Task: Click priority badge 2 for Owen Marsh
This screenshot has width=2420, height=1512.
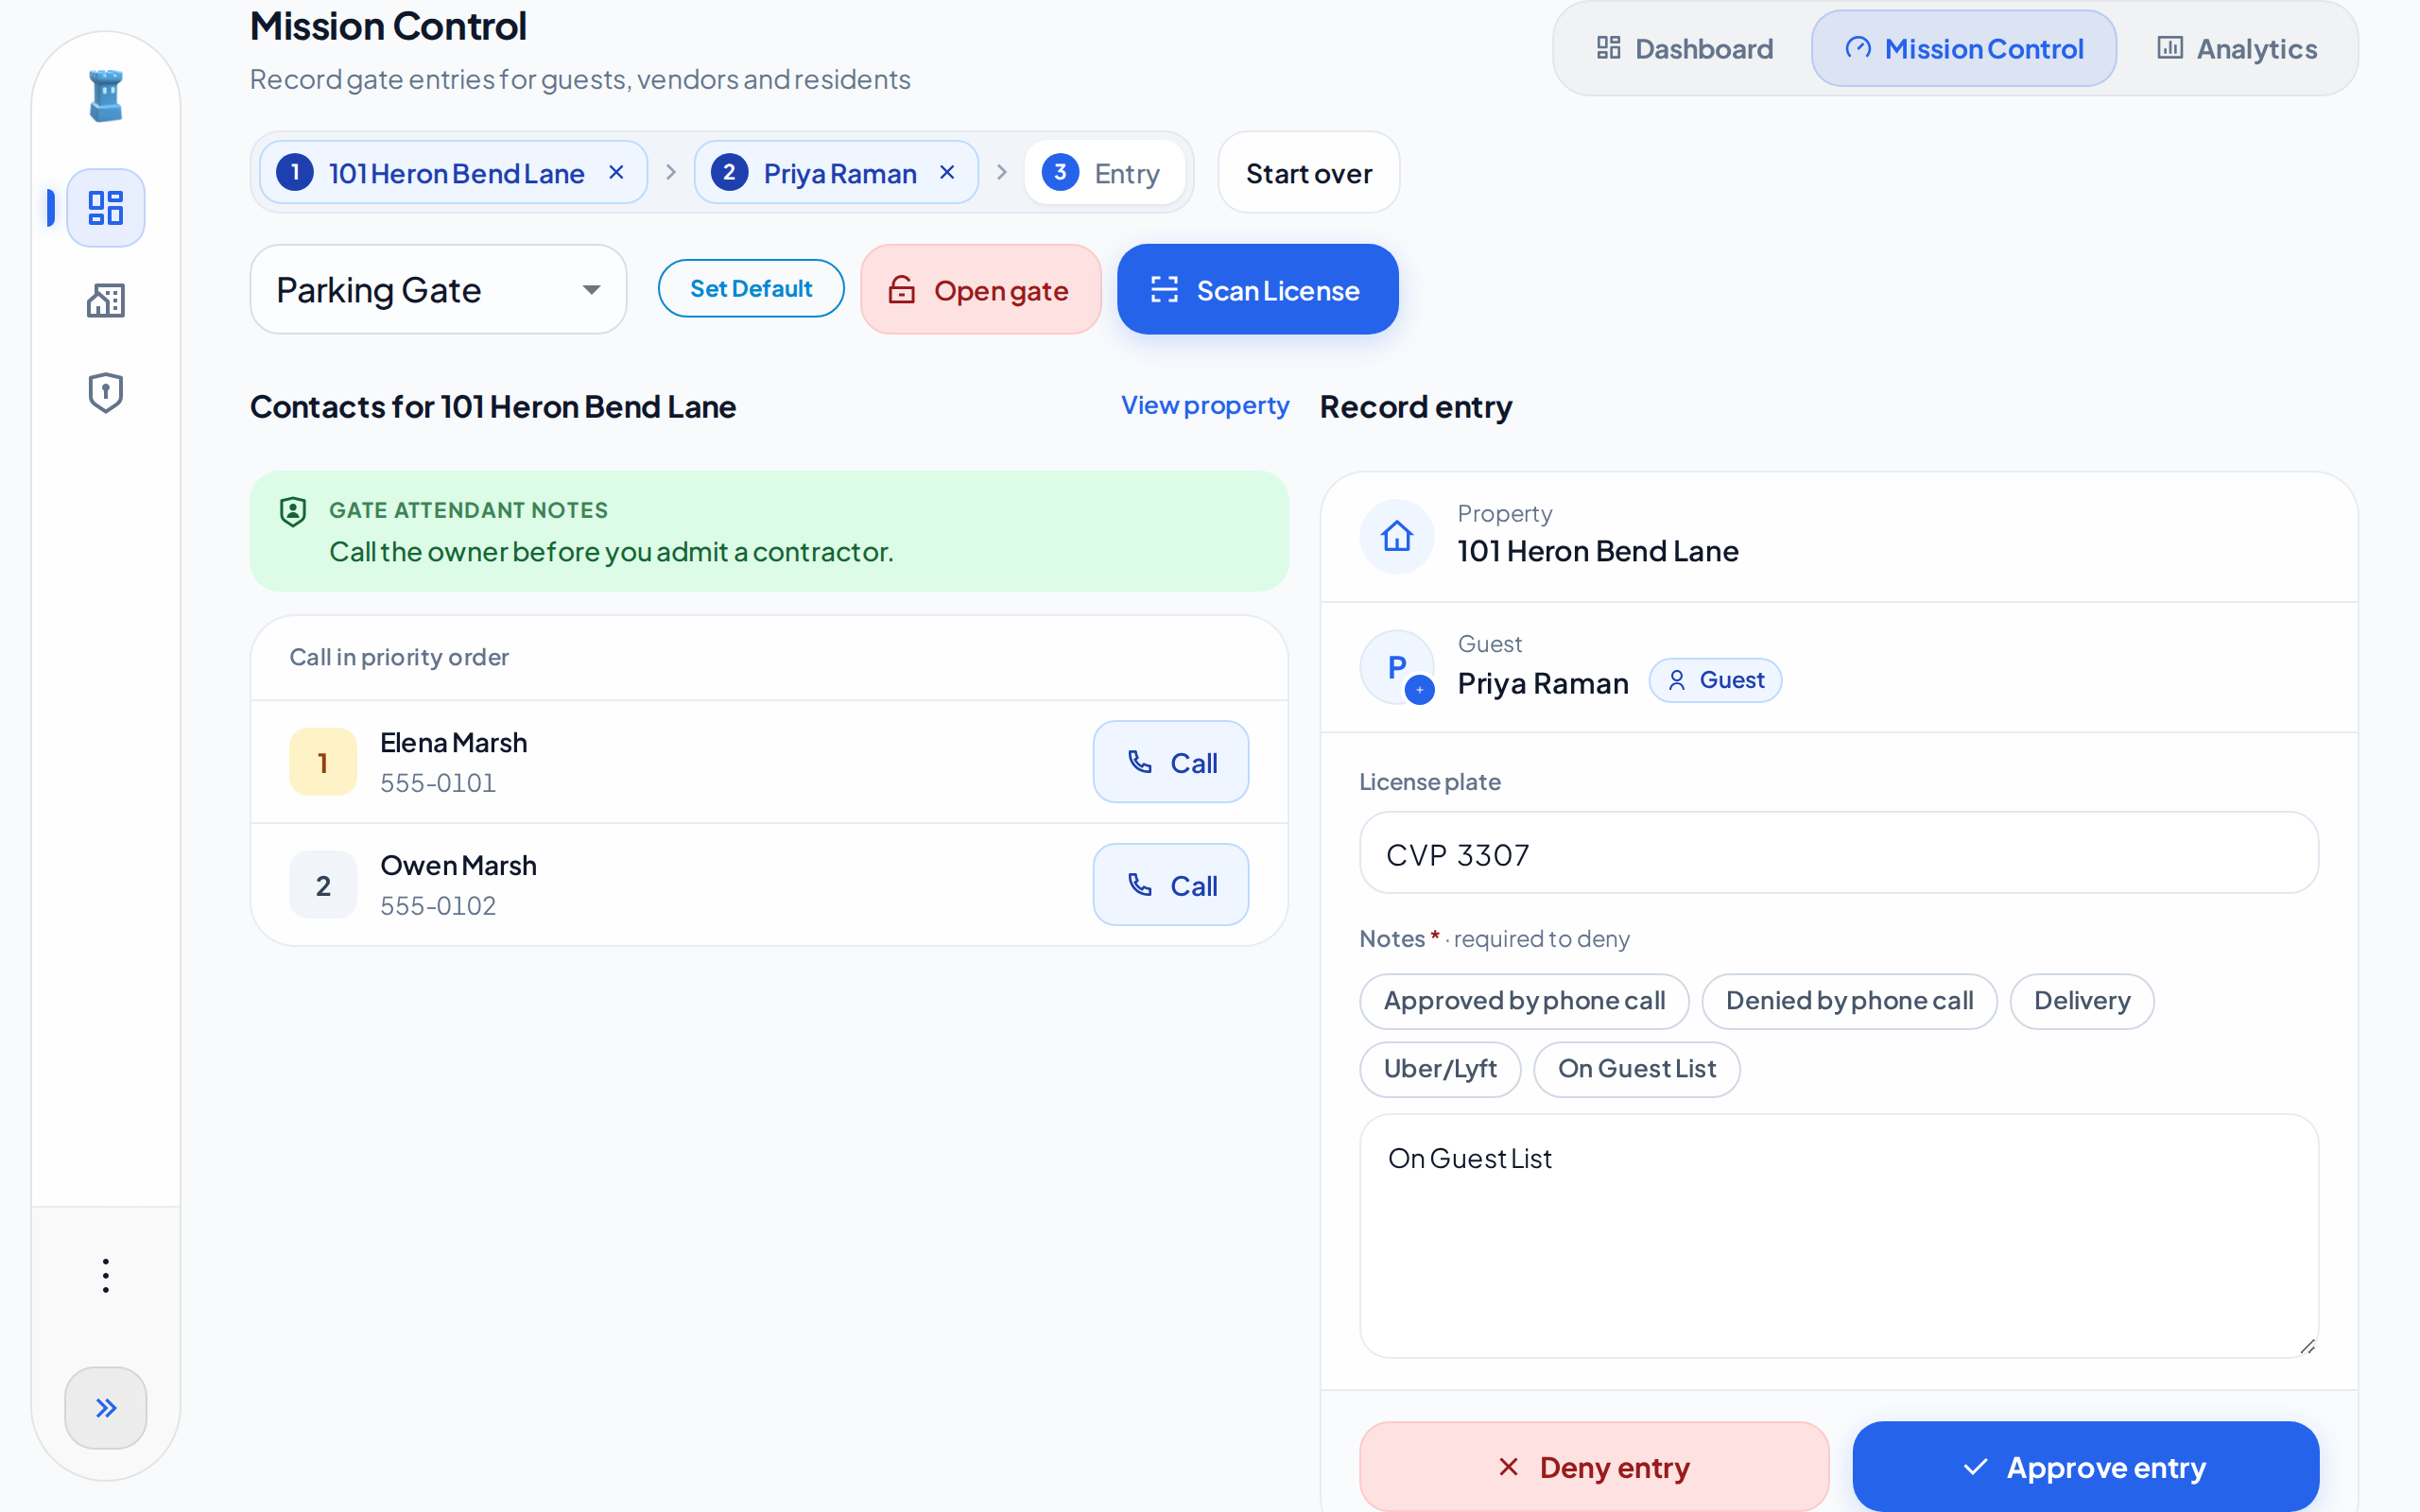Action: pyautogui.click(x=323, y=885)
